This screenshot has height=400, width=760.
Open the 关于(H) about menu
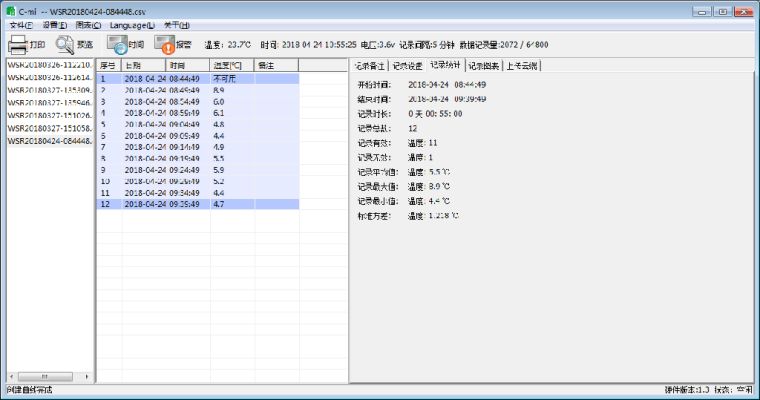pyautogui.click(x=176, y=24)
